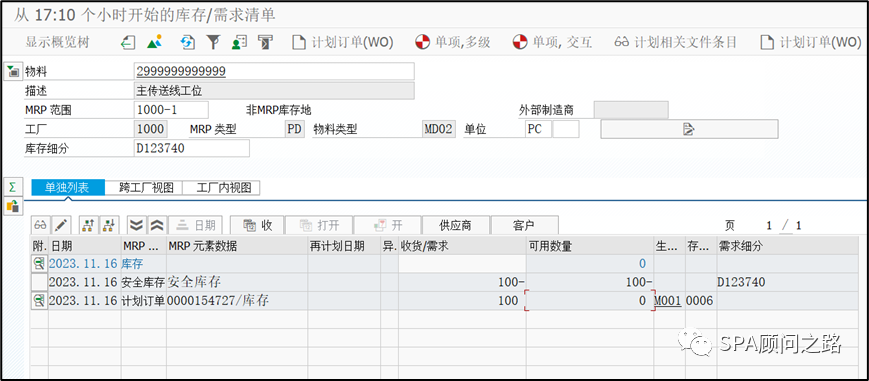Click the 开 button
Image resolution: width=869 pixels, height=381 pixels.
pos(387,225)
